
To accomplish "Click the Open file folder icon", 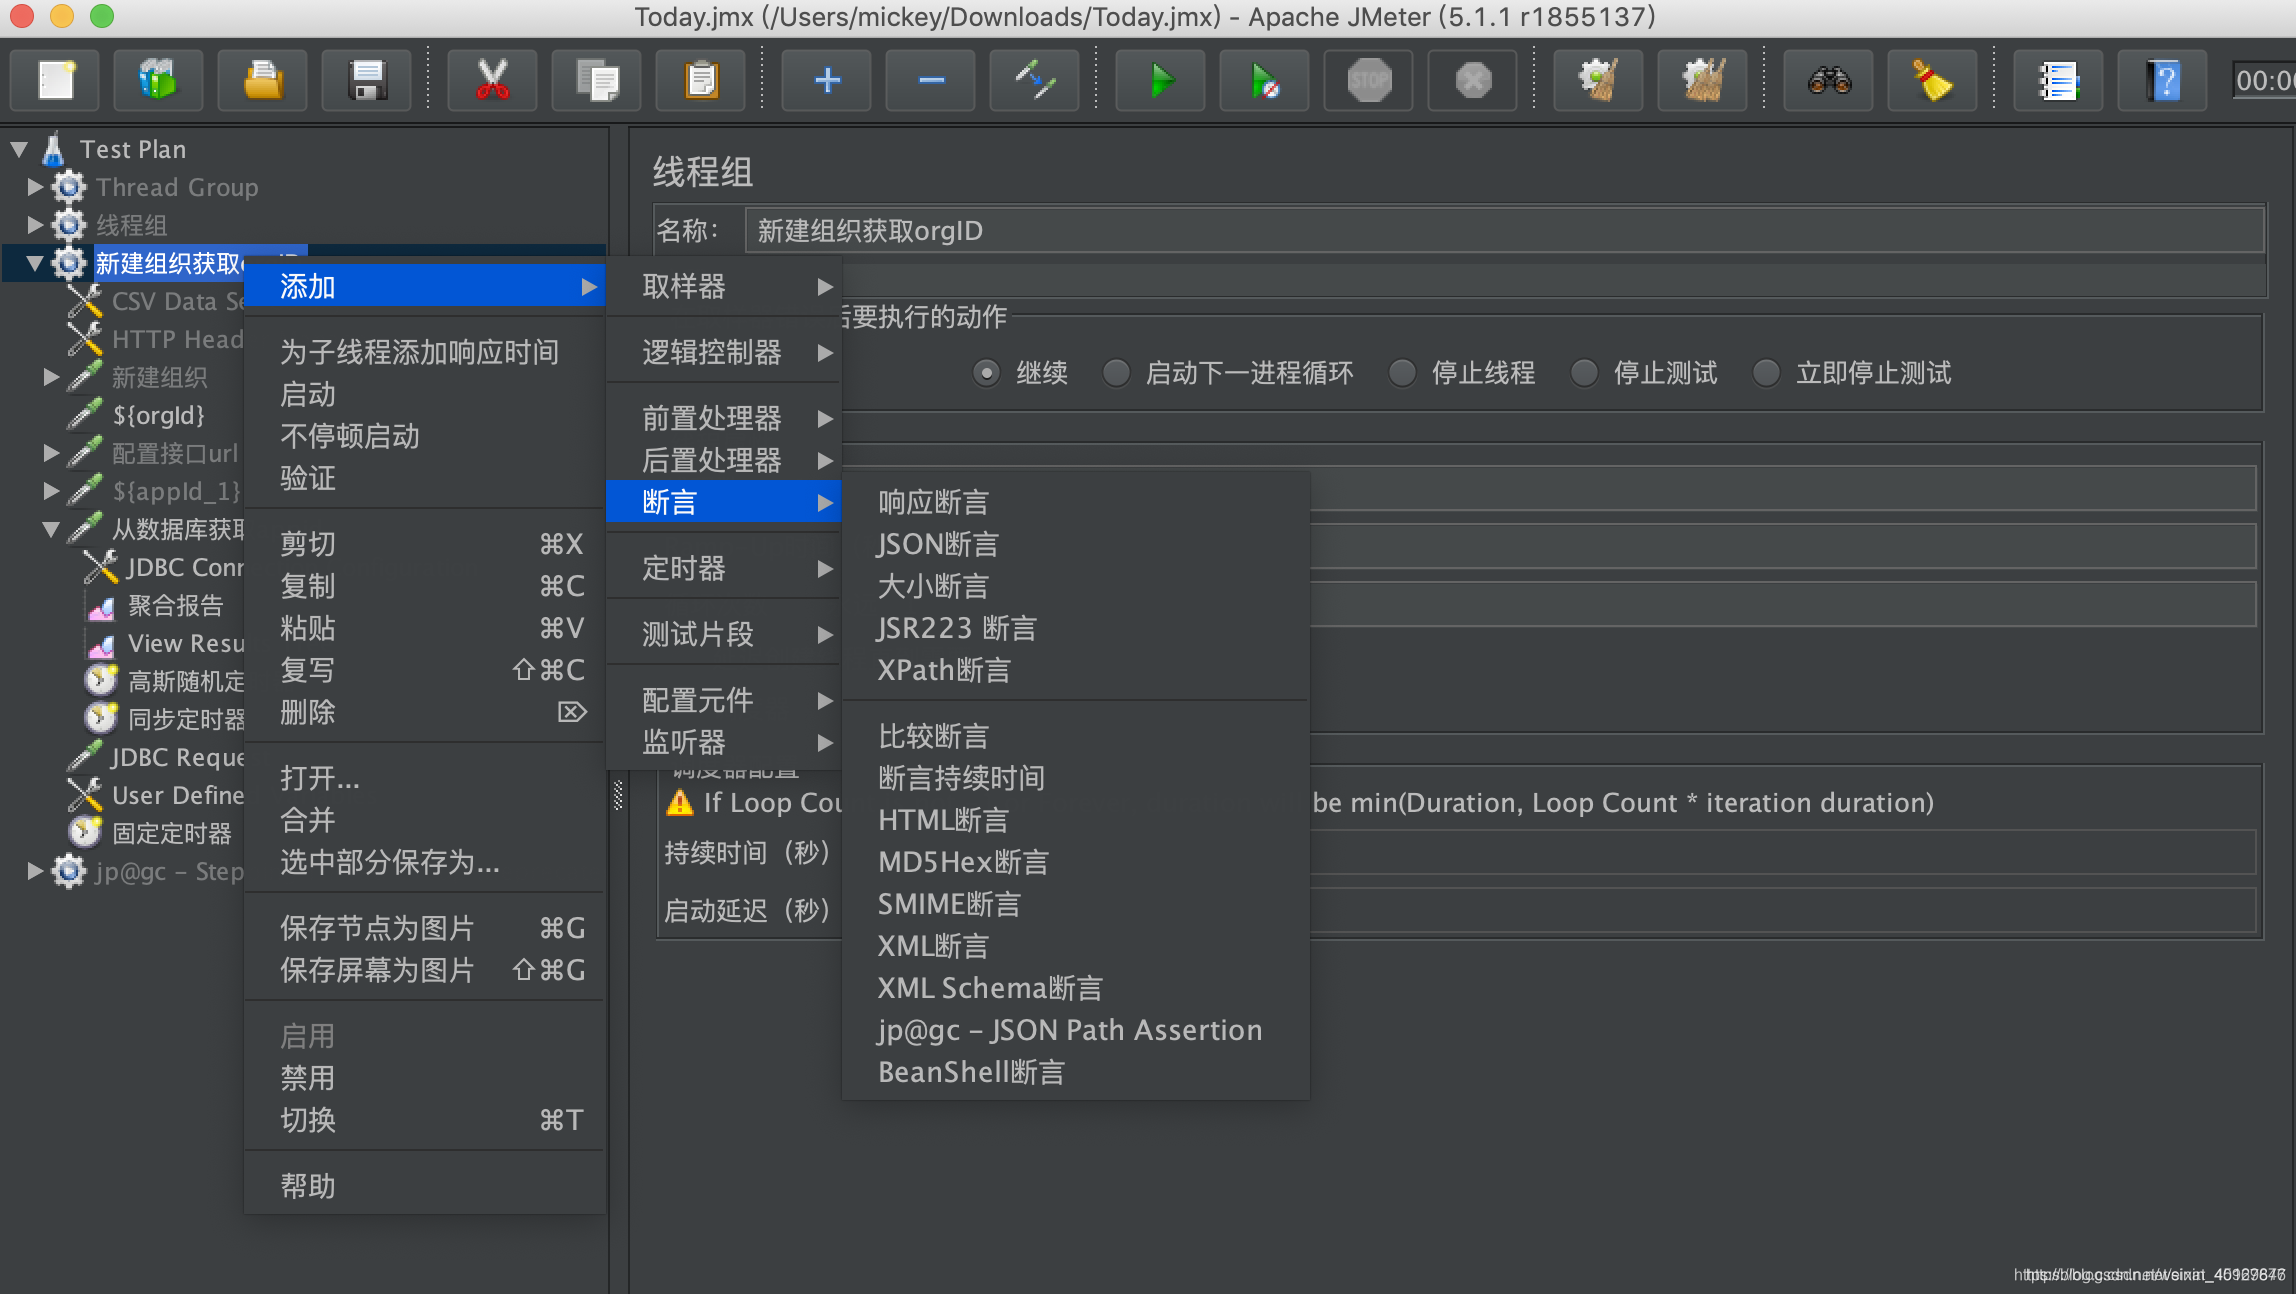I will coord(262,80).
